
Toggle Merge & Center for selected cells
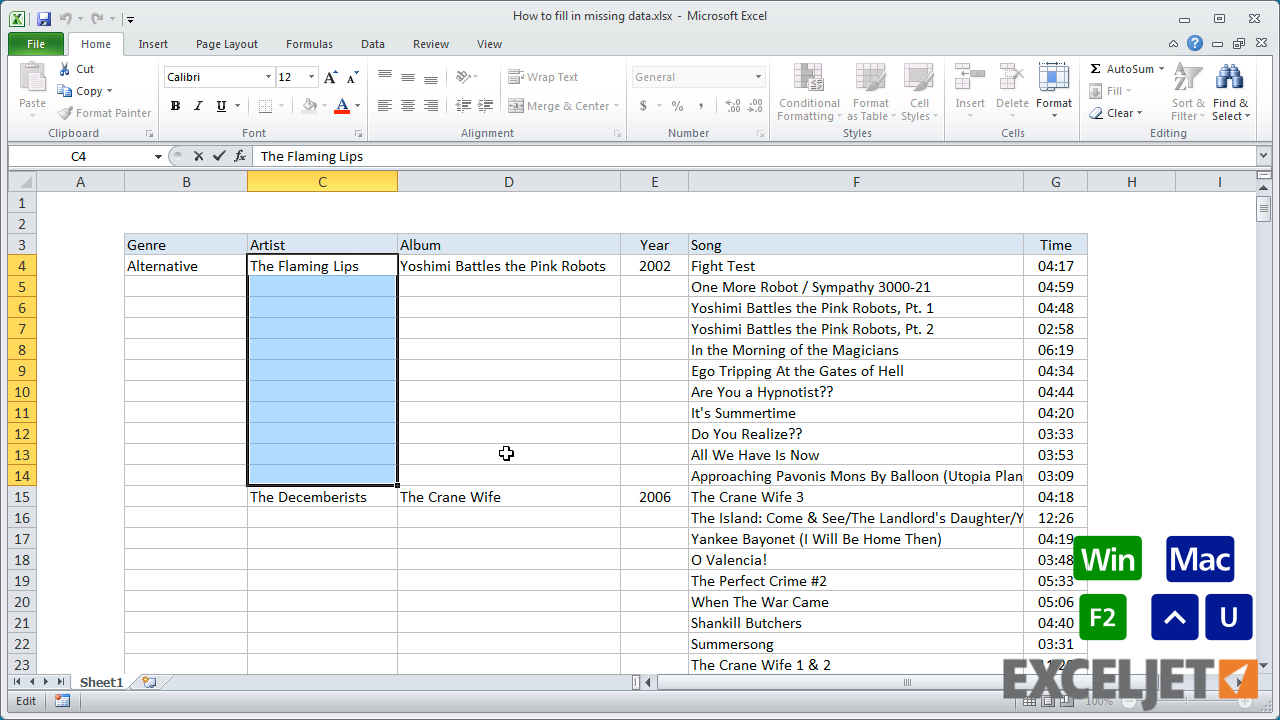(x=558, y=105)
